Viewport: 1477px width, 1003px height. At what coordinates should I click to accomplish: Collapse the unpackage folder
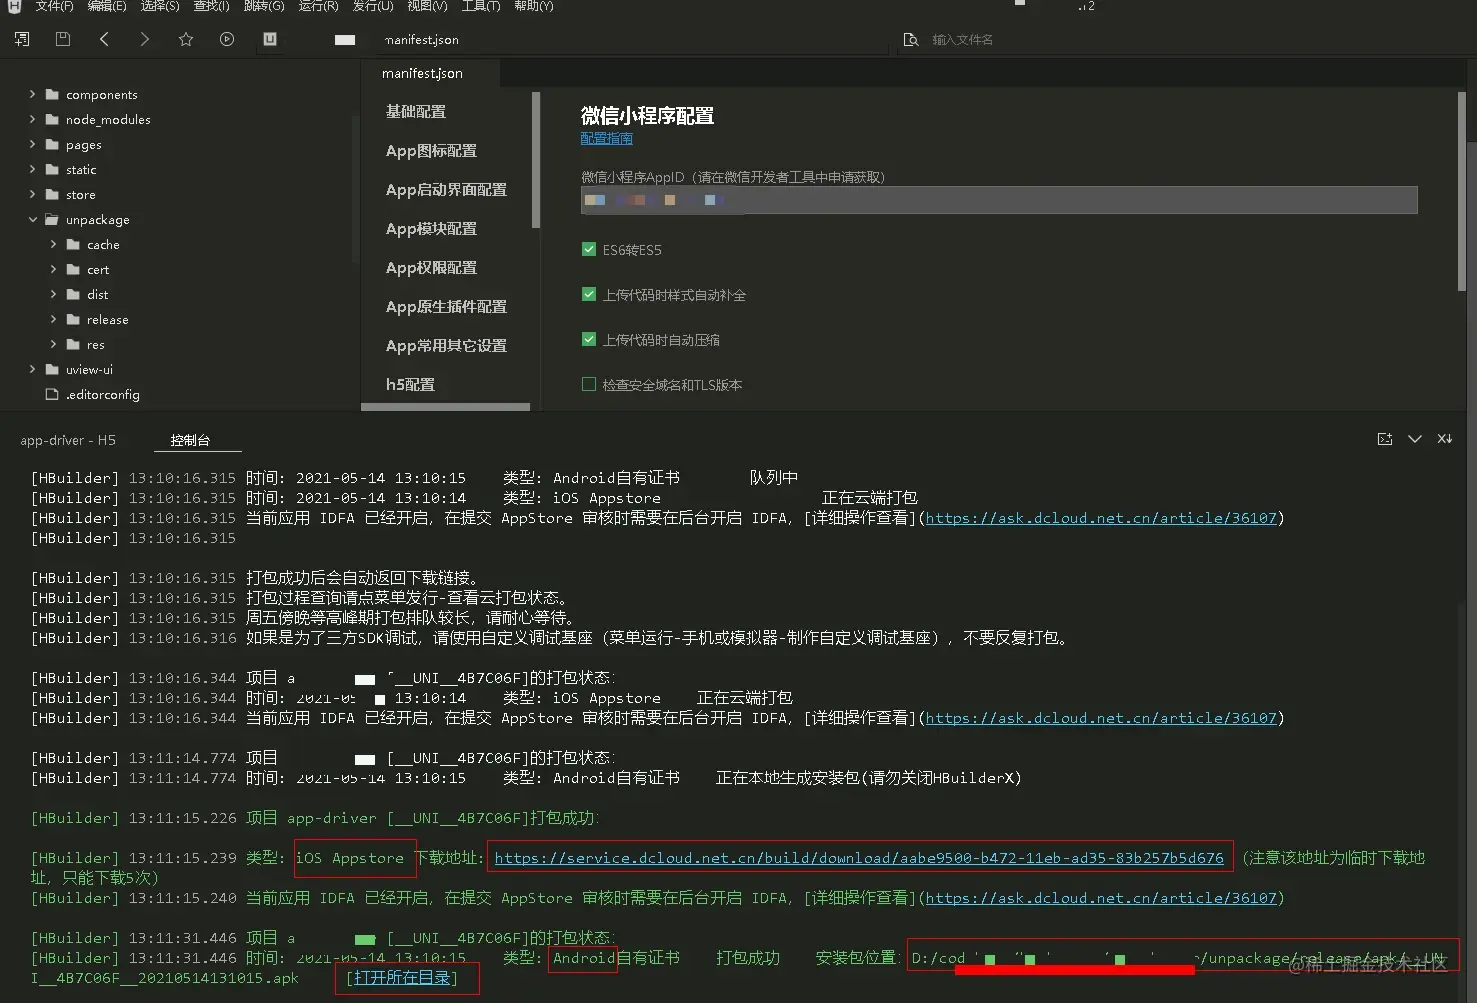pyautogui.click(x=32, y=219)
